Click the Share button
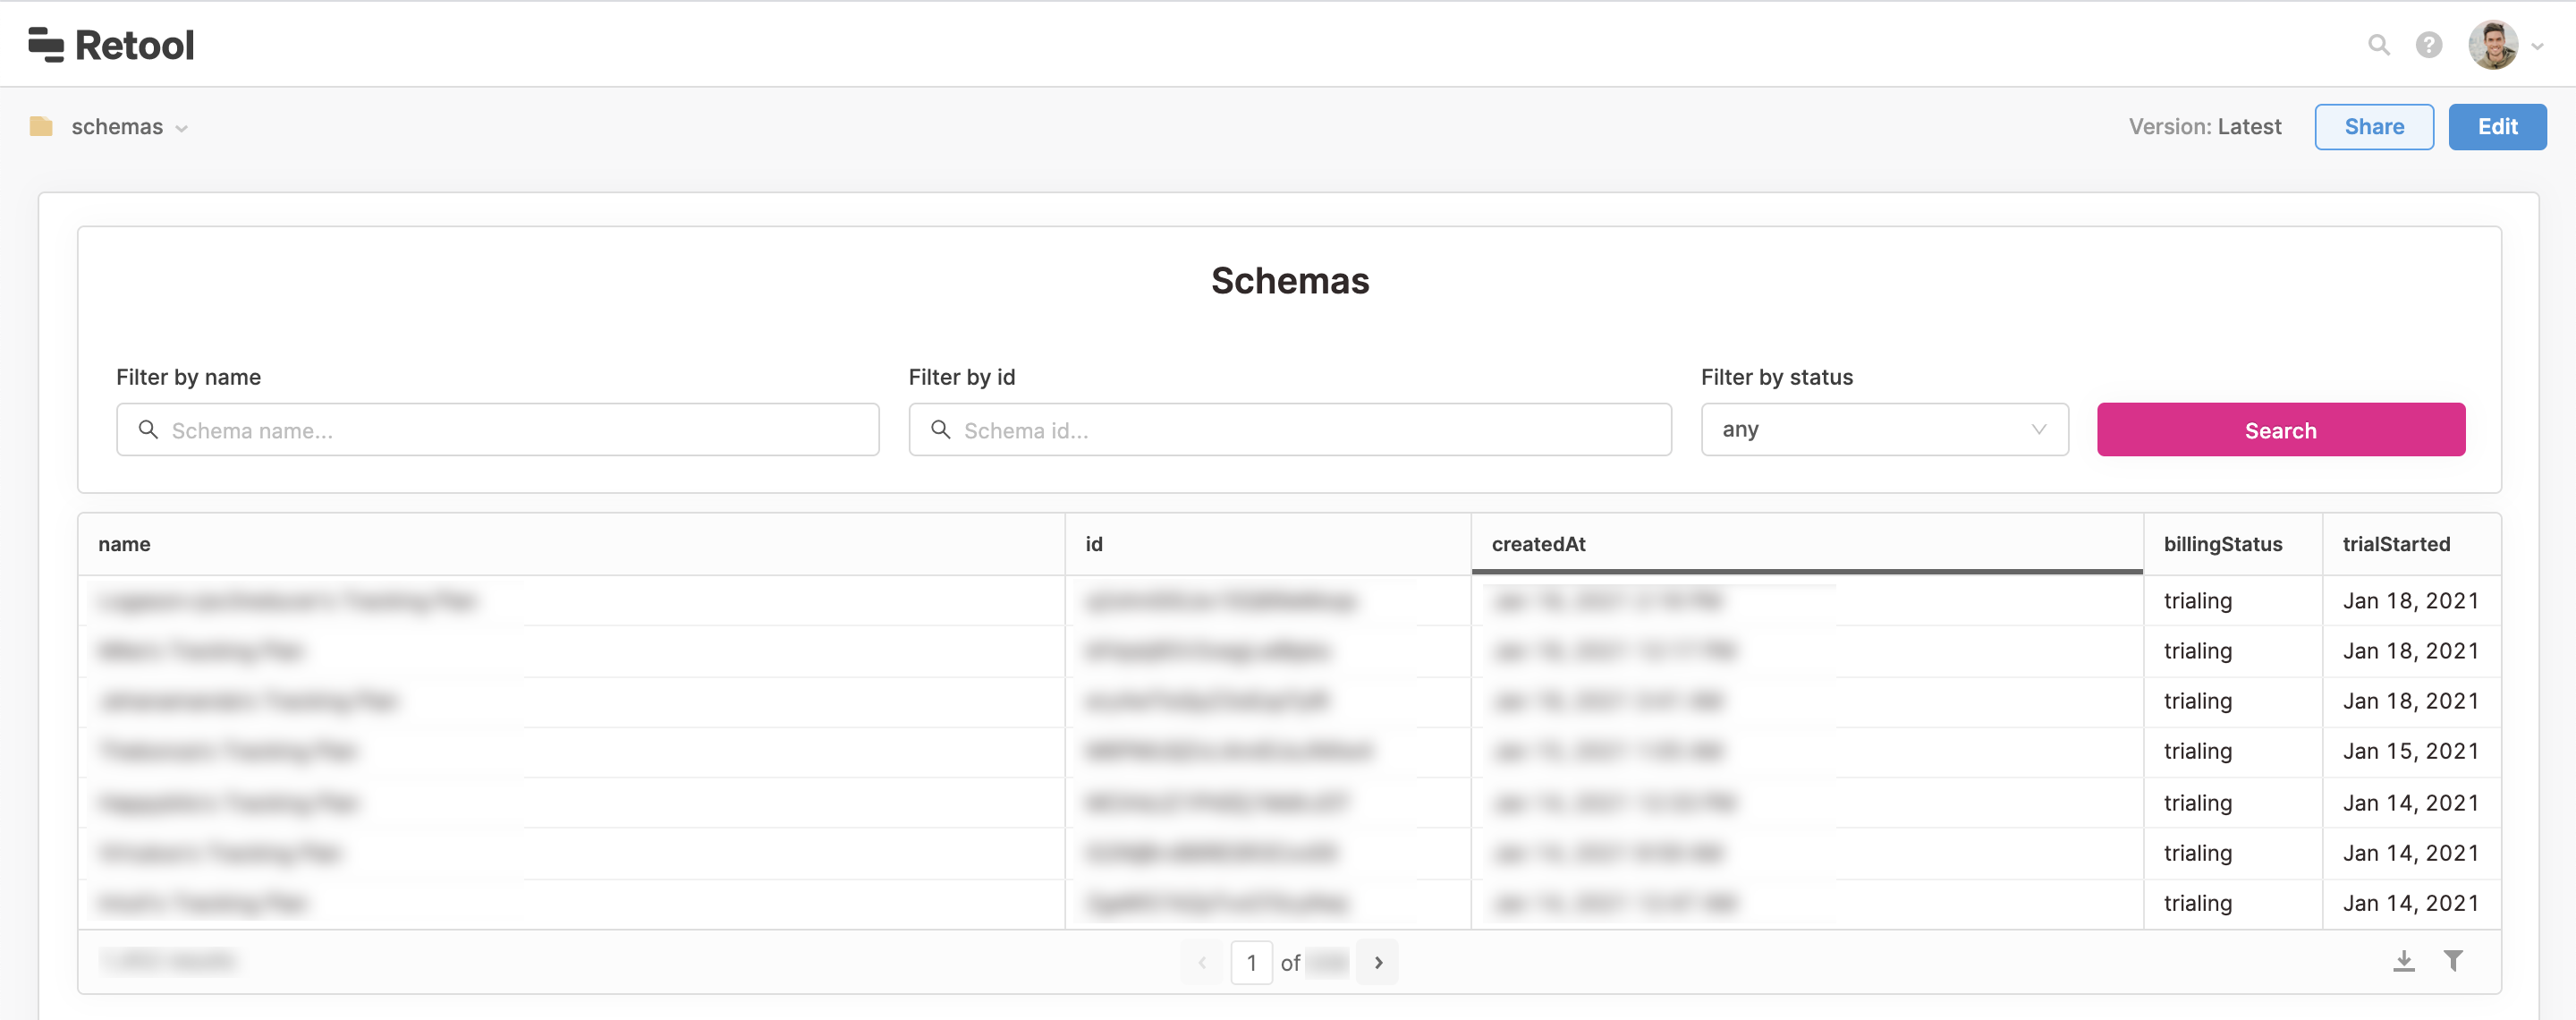The height and width of the screenshot is (1020, 2576). pyautogui.click(x=2374, y=126)
